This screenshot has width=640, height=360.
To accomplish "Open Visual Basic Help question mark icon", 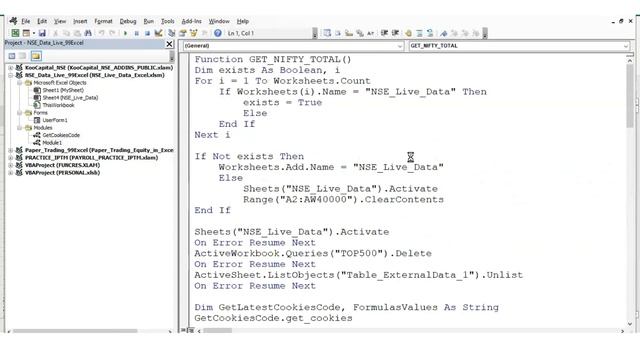I will coord(218,33).
